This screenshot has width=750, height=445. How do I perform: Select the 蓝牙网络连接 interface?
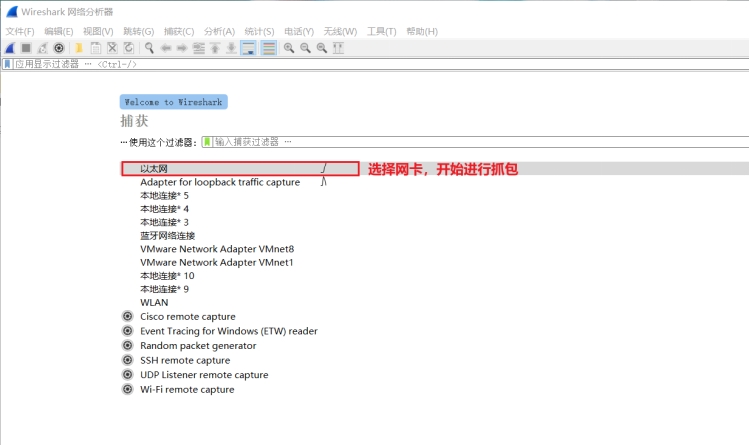coord(167,236)
